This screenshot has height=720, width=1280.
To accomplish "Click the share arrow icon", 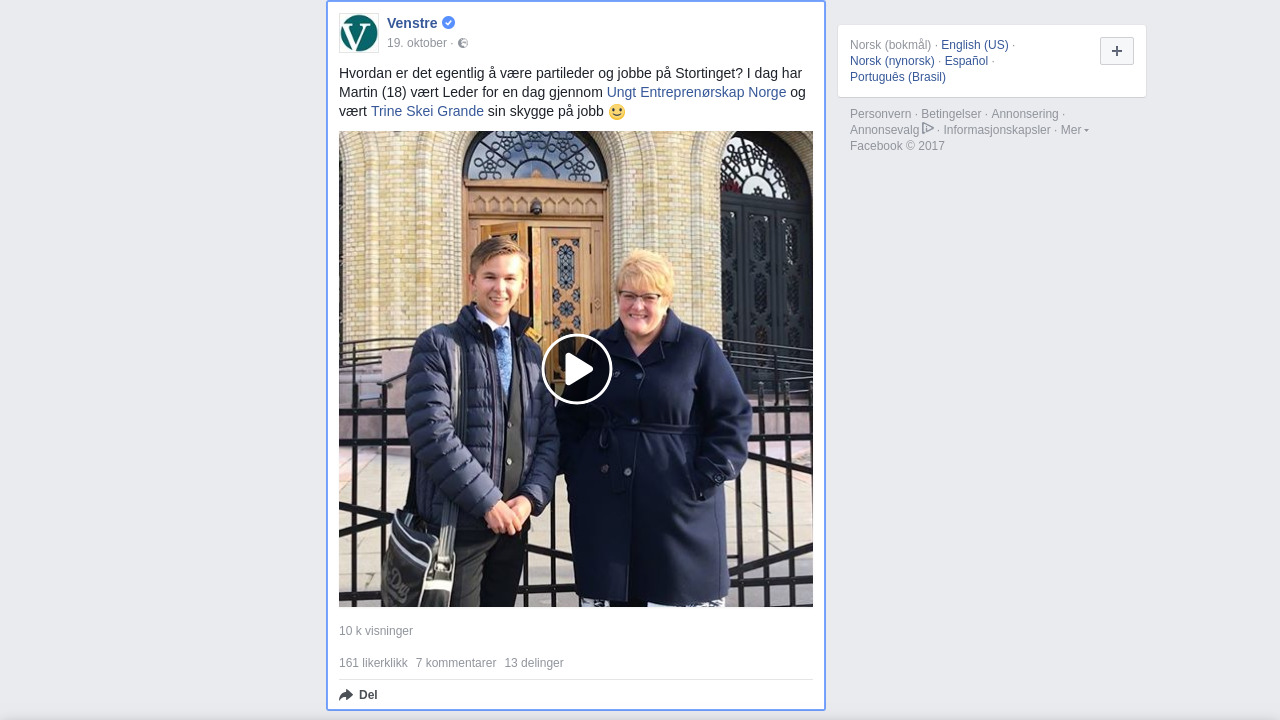I will coord(346,695).
